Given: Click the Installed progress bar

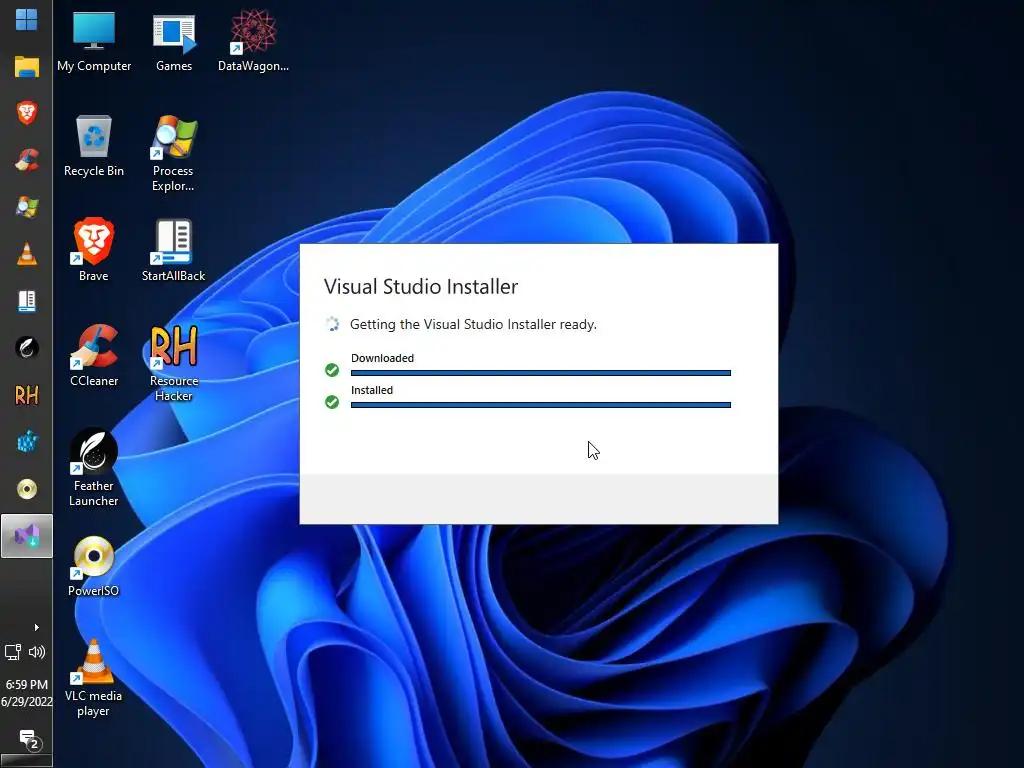Looking at the screenshot, I should (x=541, y=405).
